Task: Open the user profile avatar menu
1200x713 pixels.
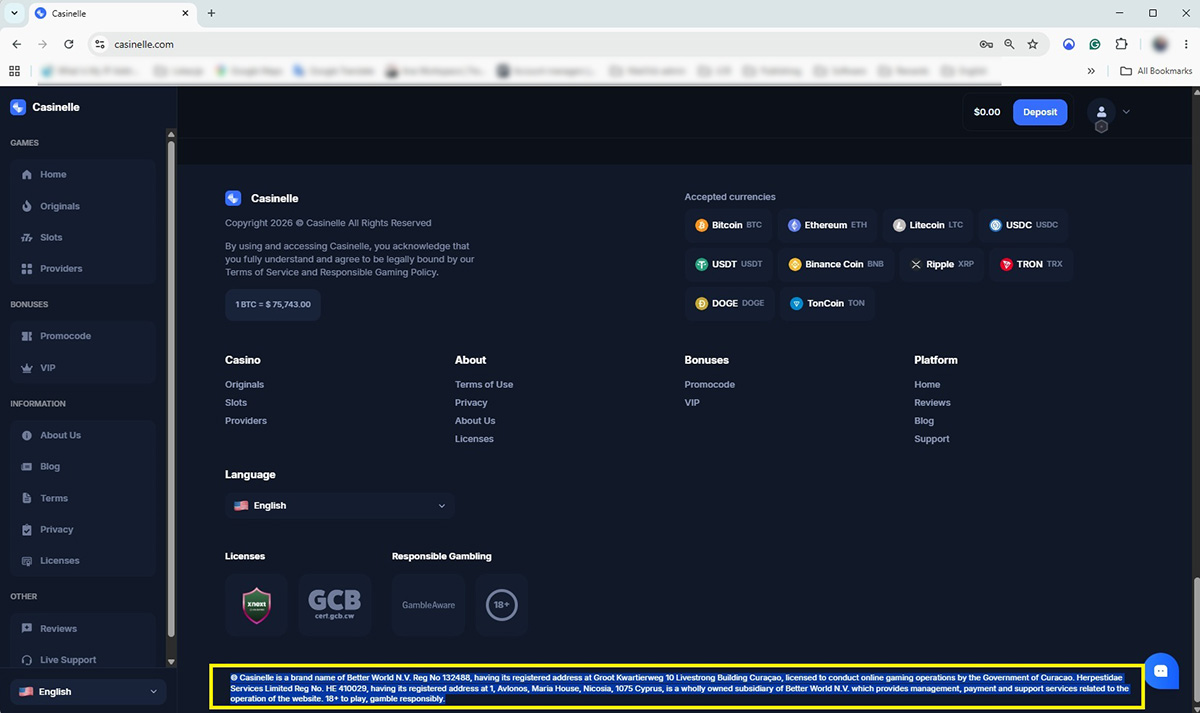Action: point(1101,112)
